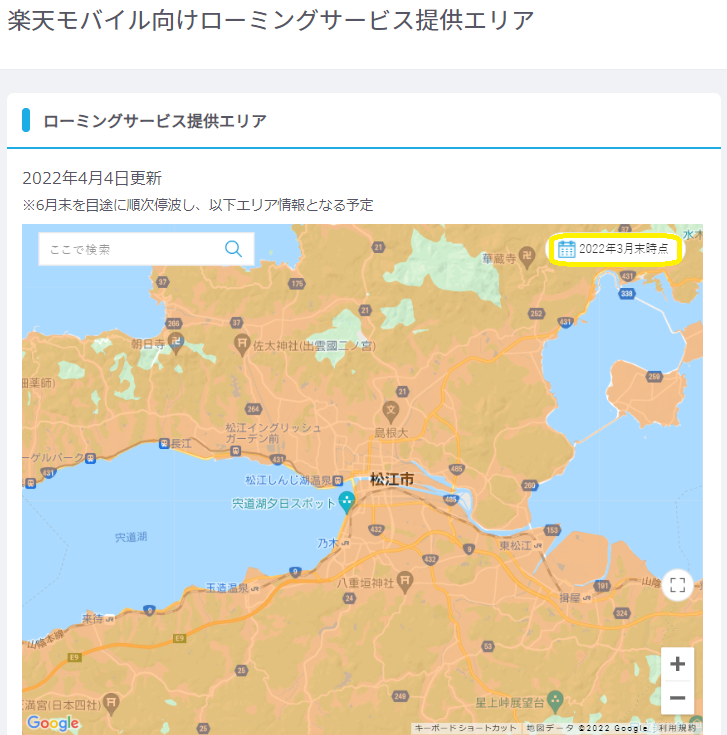Click the 東松江 station label

point(515,546)
